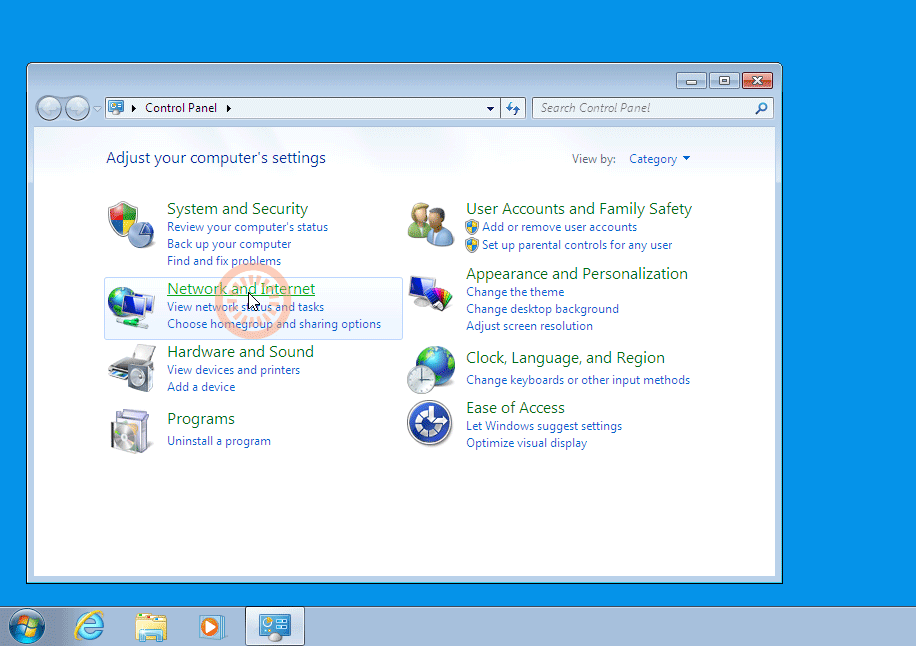This screenshot has width=916, height=646.
Task: Open User Accounts and Family Safety link
Action: point(579,209)
